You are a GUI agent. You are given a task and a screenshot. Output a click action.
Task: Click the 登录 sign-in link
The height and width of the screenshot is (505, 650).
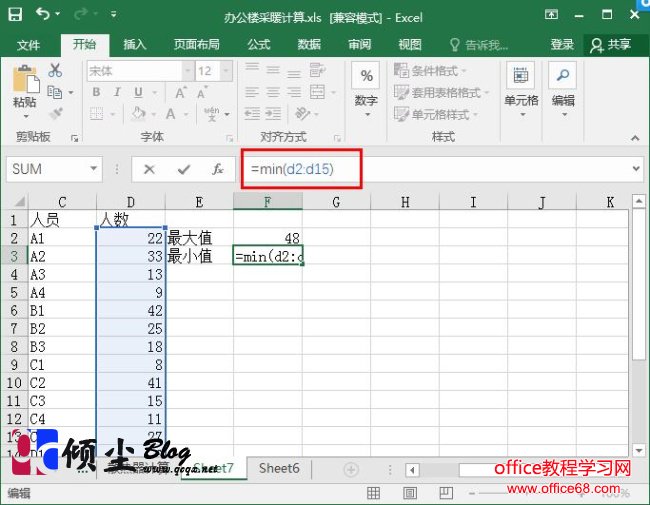562,44
